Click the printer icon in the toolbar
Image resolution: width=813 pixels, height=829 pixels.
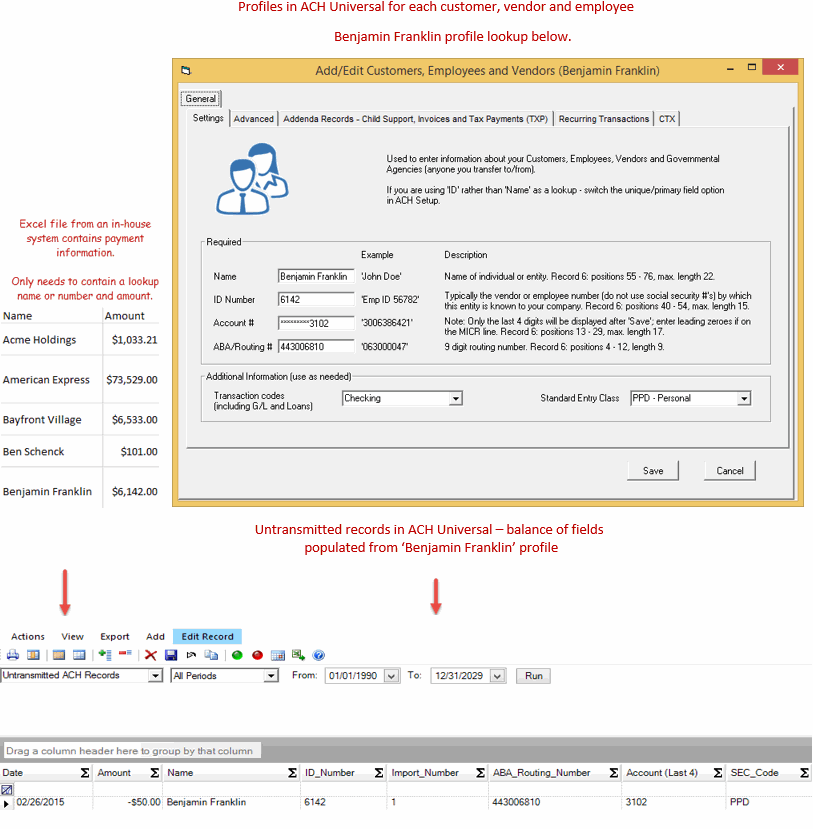(x=13, y=655)
